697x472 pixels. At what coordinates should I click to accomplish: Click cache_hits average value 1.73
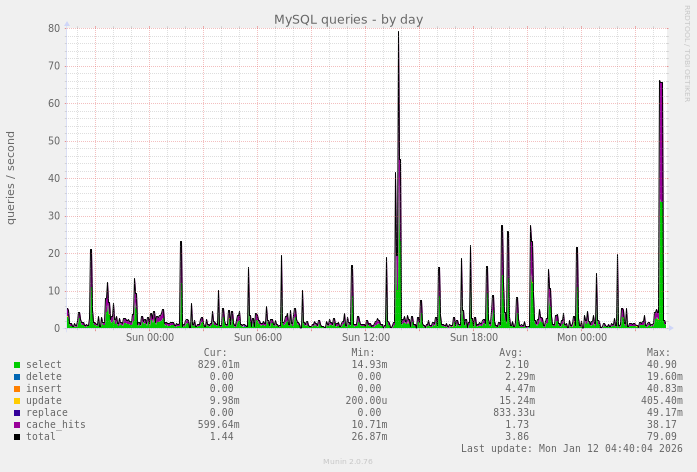[x=517, y=424]
